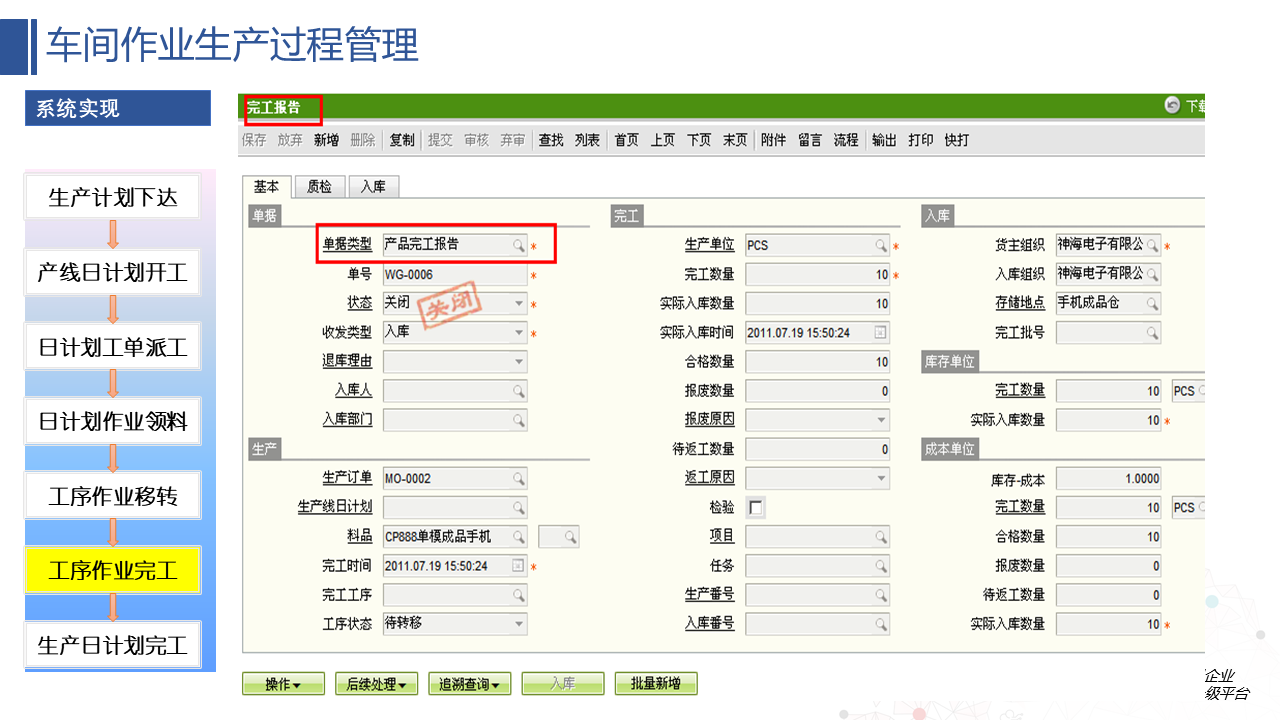Open lookup icon for 完工批号 field
The image size is (1280, 720).
coord(1152,332)
